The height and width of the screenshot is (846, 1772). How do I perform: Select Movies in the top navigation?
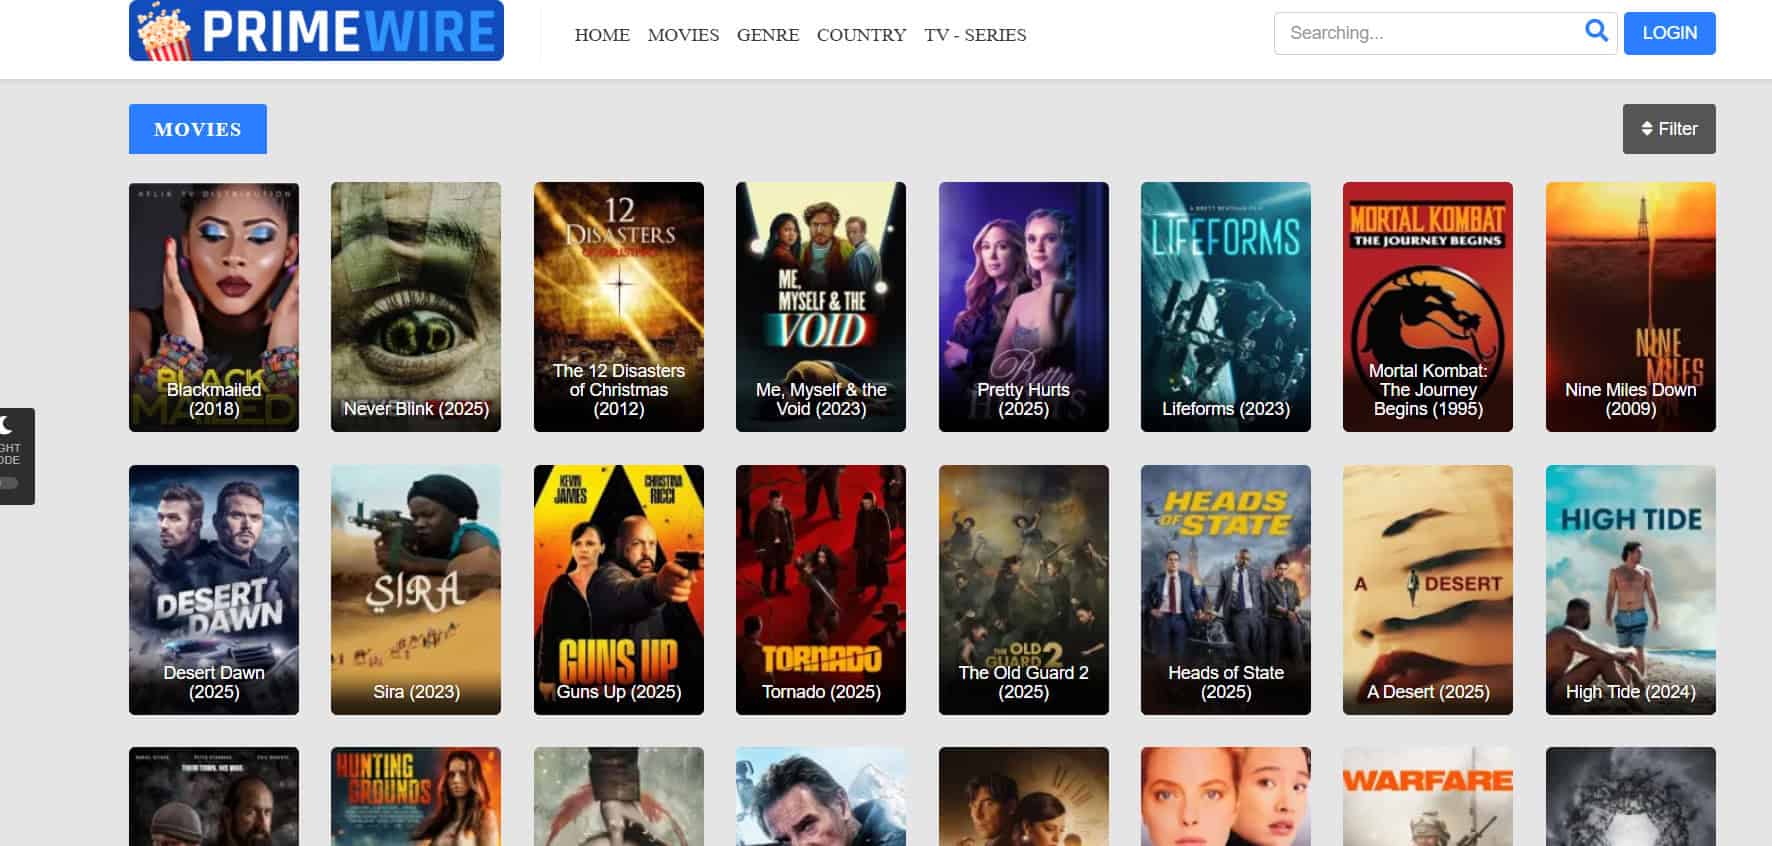click(x=683, y=35)
